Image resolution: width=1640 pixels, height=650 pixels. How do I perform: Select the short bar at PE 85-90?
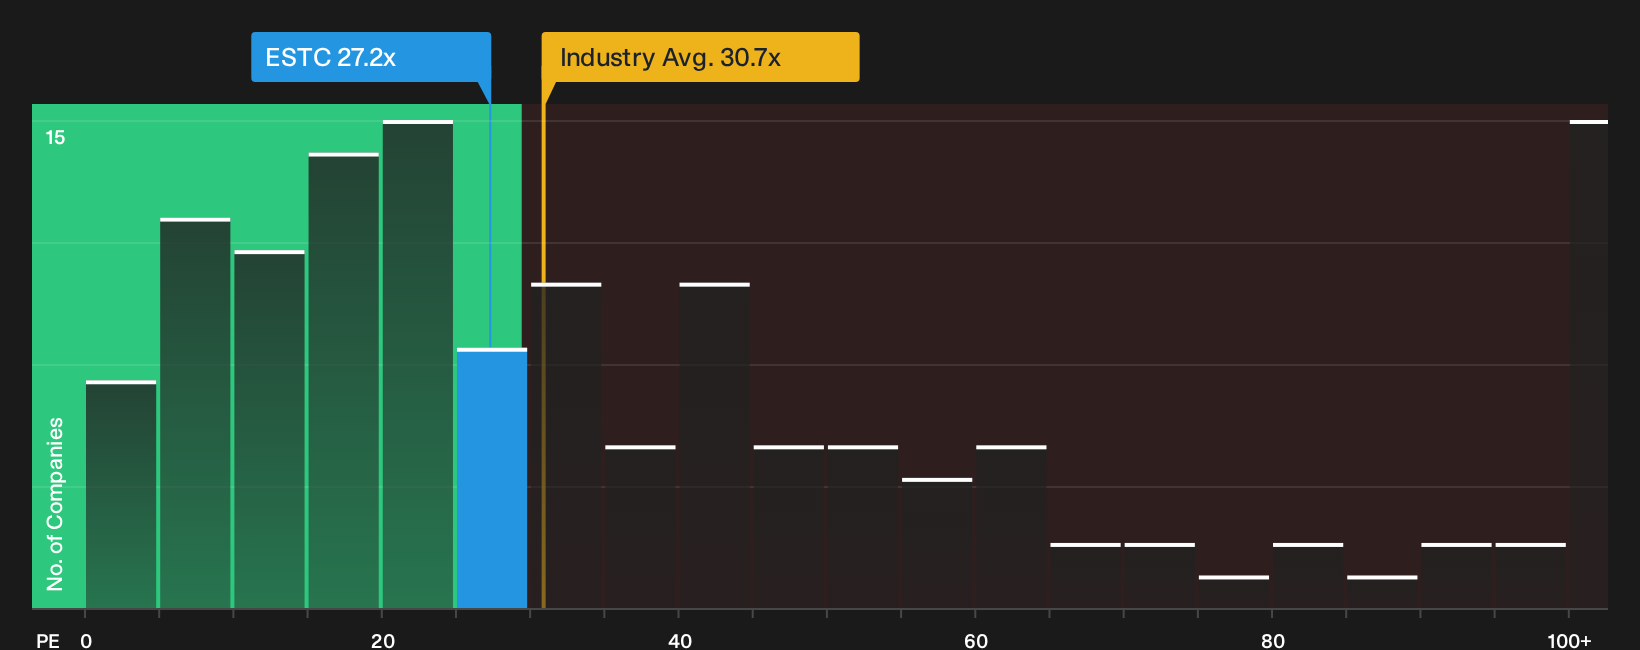point(1382,592)
